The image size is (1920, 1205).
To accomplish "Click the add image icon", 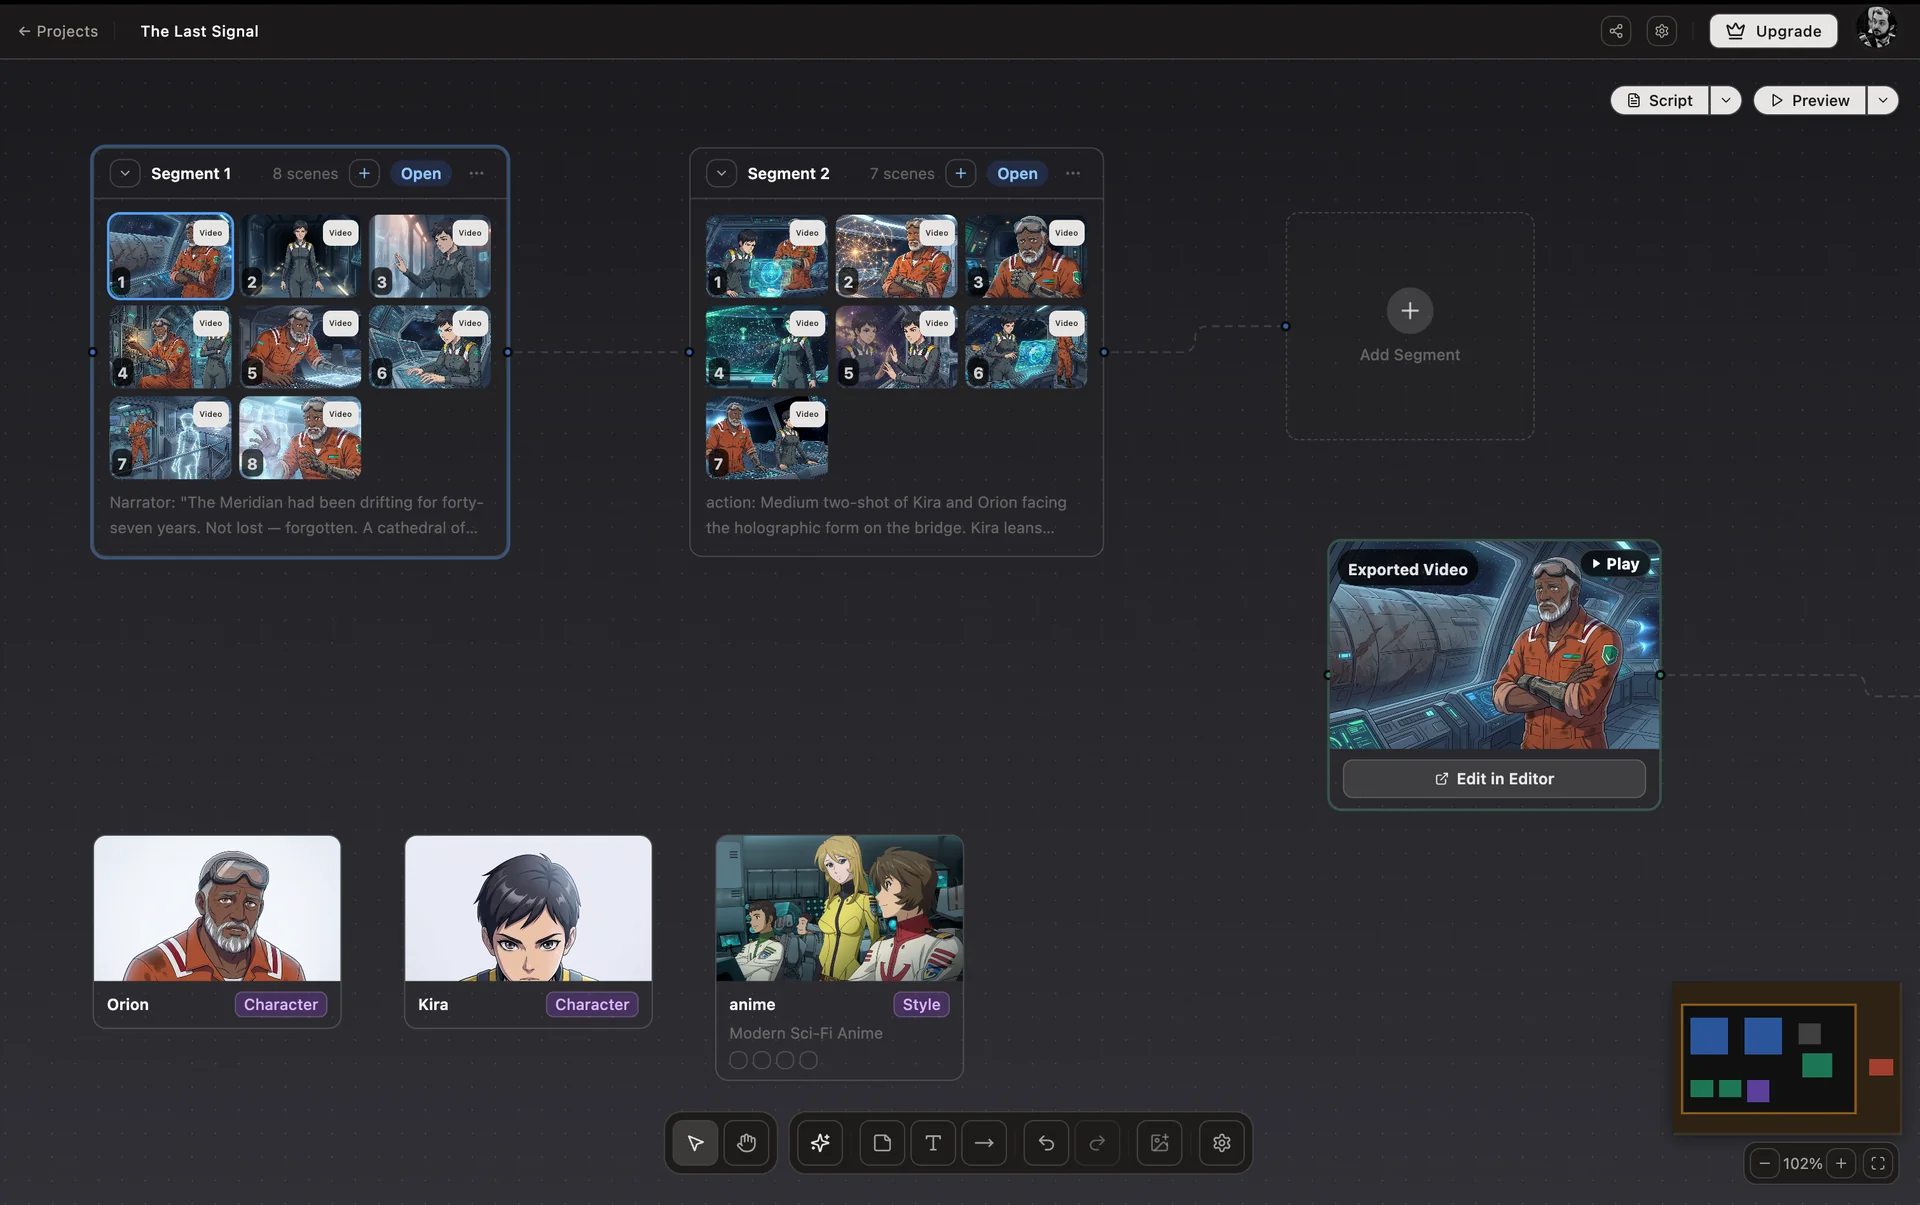I will [1159, 1143].
